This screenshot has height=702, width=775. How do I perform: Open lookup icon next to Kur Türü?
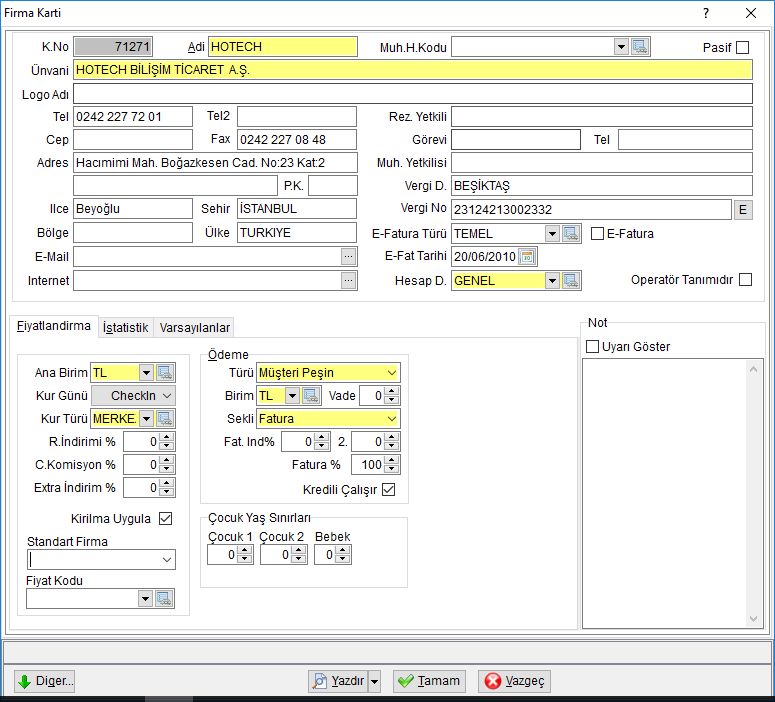point(165,419)
